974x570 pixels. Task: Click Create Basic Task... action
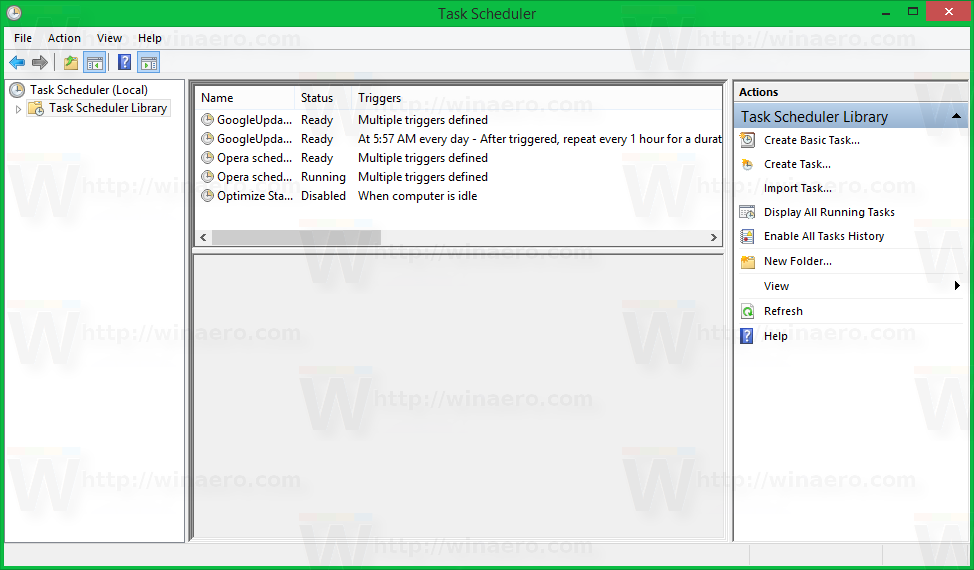[x=812, y=140]
